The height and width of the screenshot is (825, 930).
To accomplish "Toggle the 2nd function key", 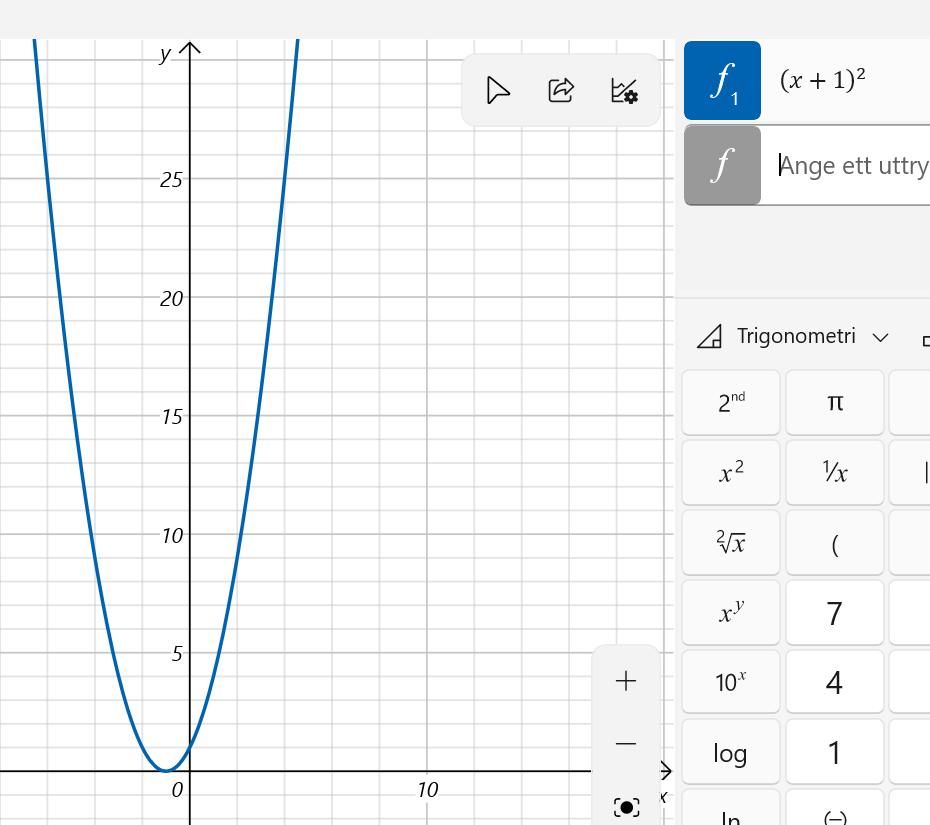I will click(x=731, y=402).
